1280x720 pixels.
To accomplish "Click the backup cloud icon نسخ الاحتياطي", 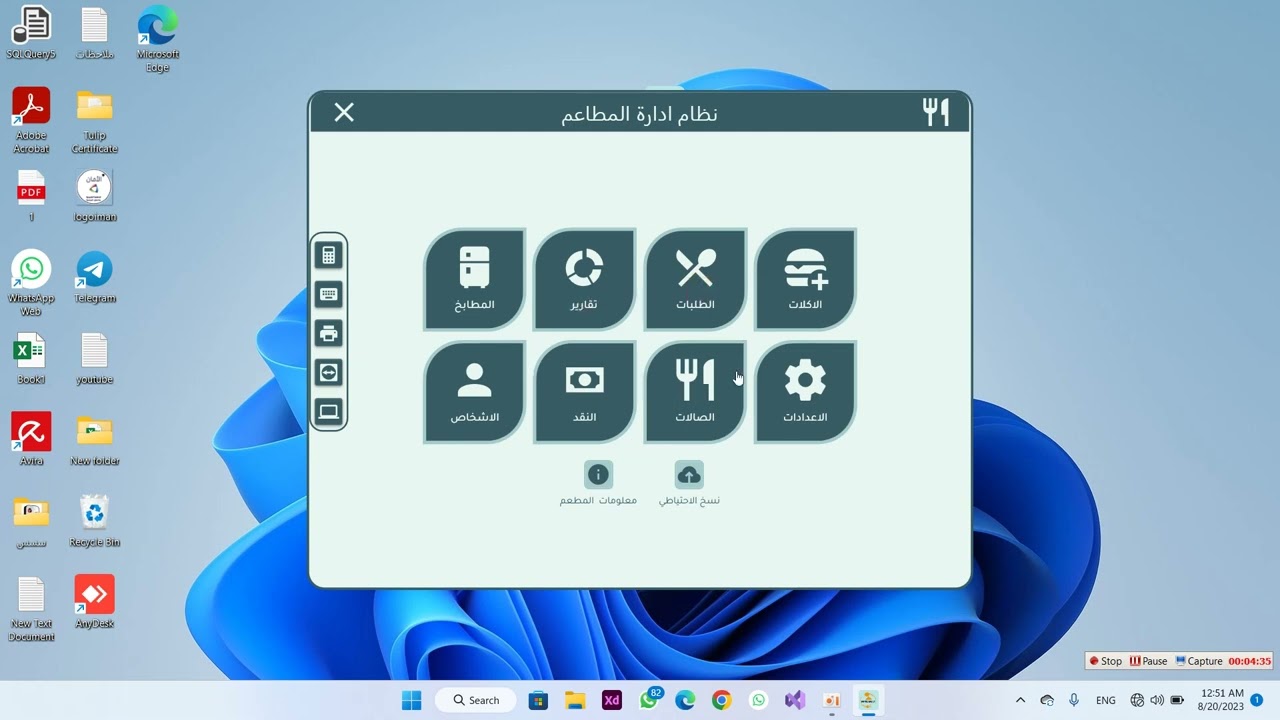I will point(689,474).
